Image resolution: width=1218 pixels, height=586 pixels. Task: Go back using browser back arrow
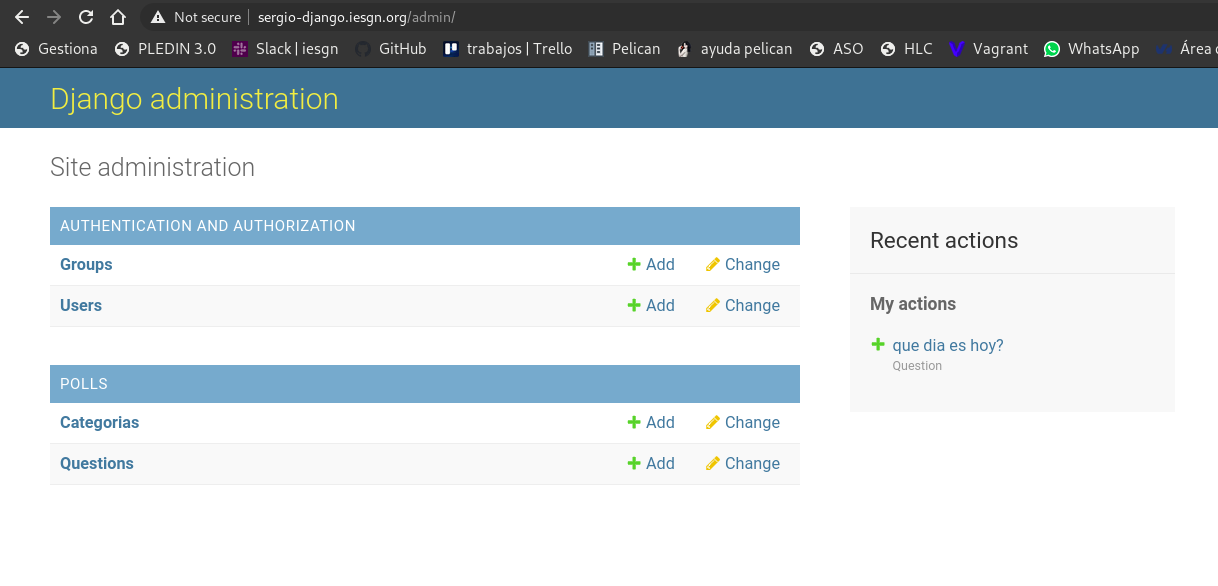(22, 17)
